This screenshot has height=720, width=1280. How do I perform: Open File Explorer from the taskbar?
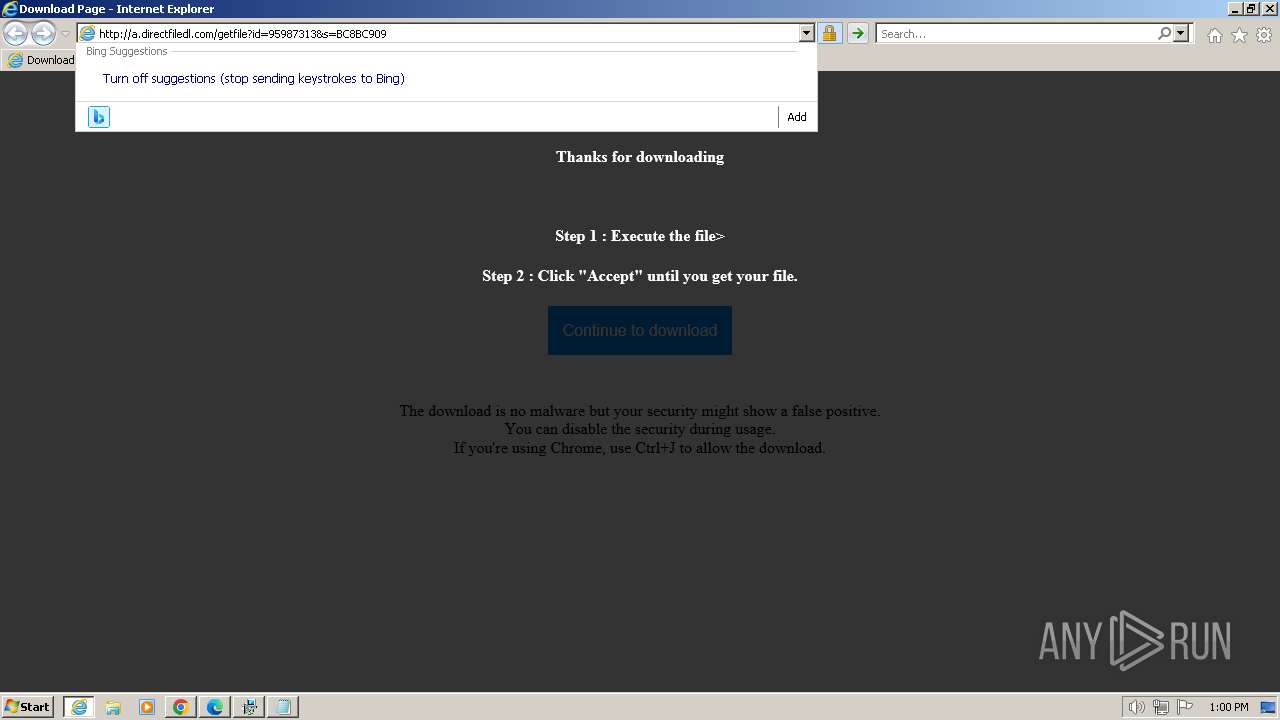click(x=113, y=707)
